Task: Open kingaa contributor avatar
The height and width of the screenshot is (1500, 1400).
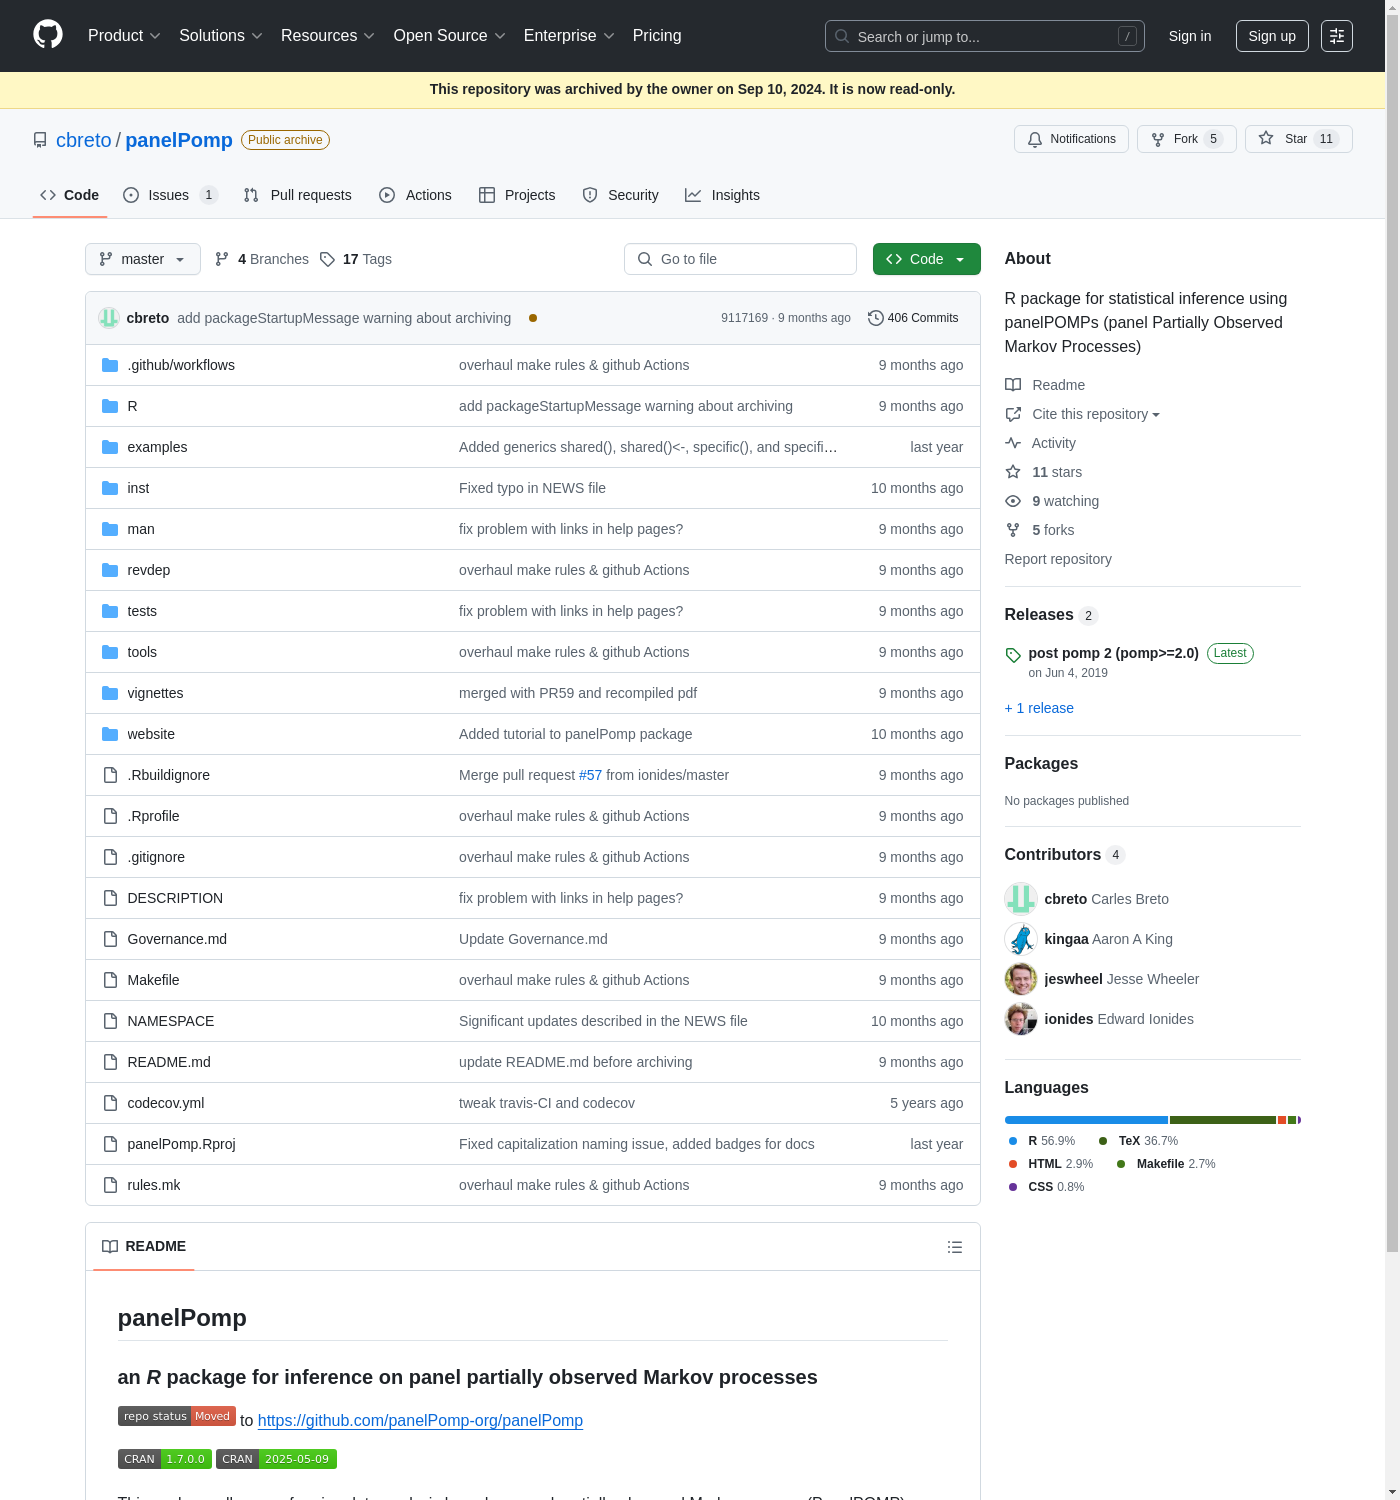Action: click(1021, 939)
